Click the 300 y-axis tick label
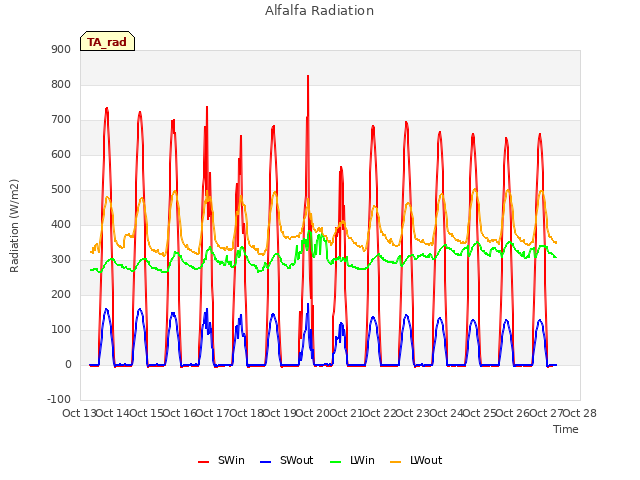640x480 pixels. pyautogui.click(x=61, y=260)
